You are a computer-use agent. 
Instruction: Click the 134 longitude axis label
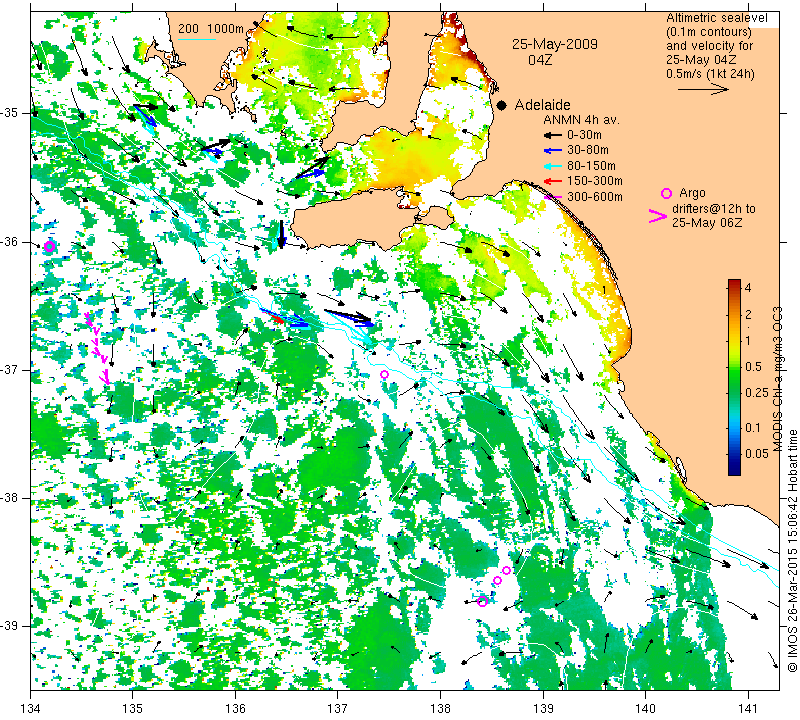[x=31, y=709]
